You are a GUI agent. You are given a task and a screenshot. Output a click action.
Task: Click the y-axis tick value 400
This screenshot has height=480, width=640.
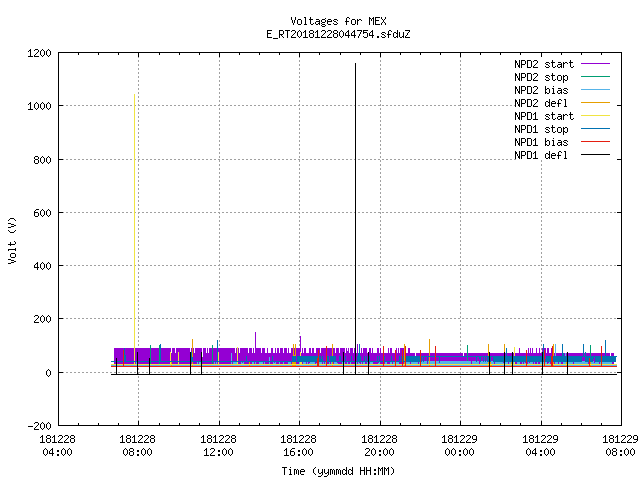pyautogui.click(x=42, y=266)
